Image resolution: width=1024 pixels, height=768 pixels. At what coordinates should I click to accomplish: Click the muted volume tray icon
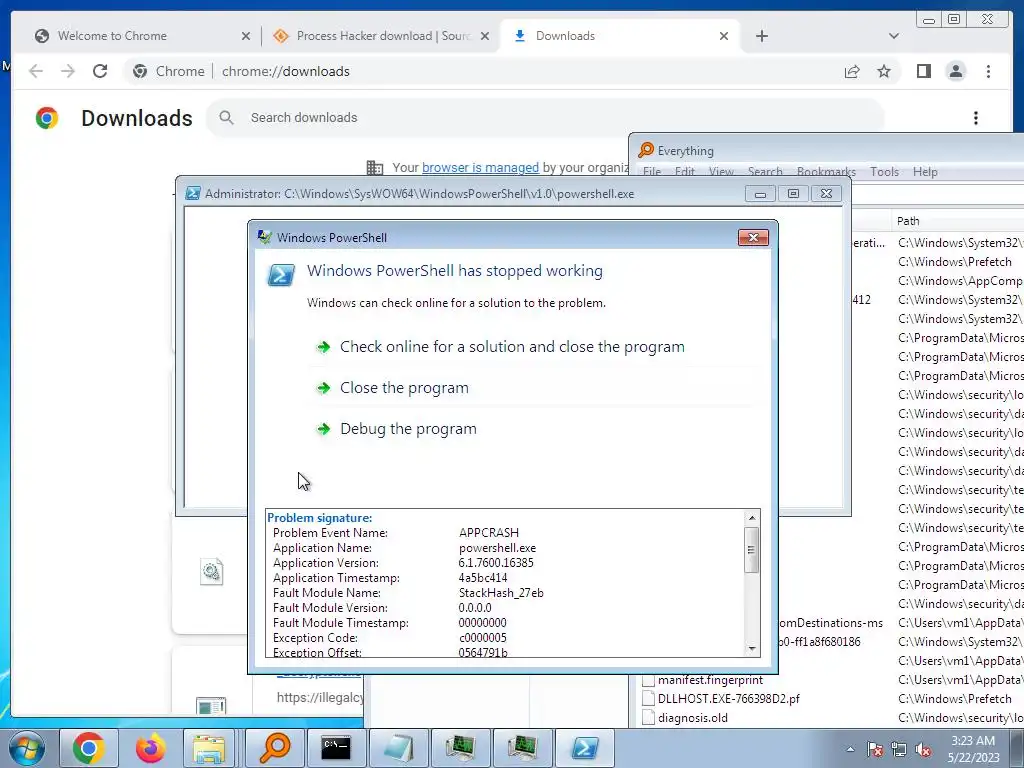coord(923,749)
